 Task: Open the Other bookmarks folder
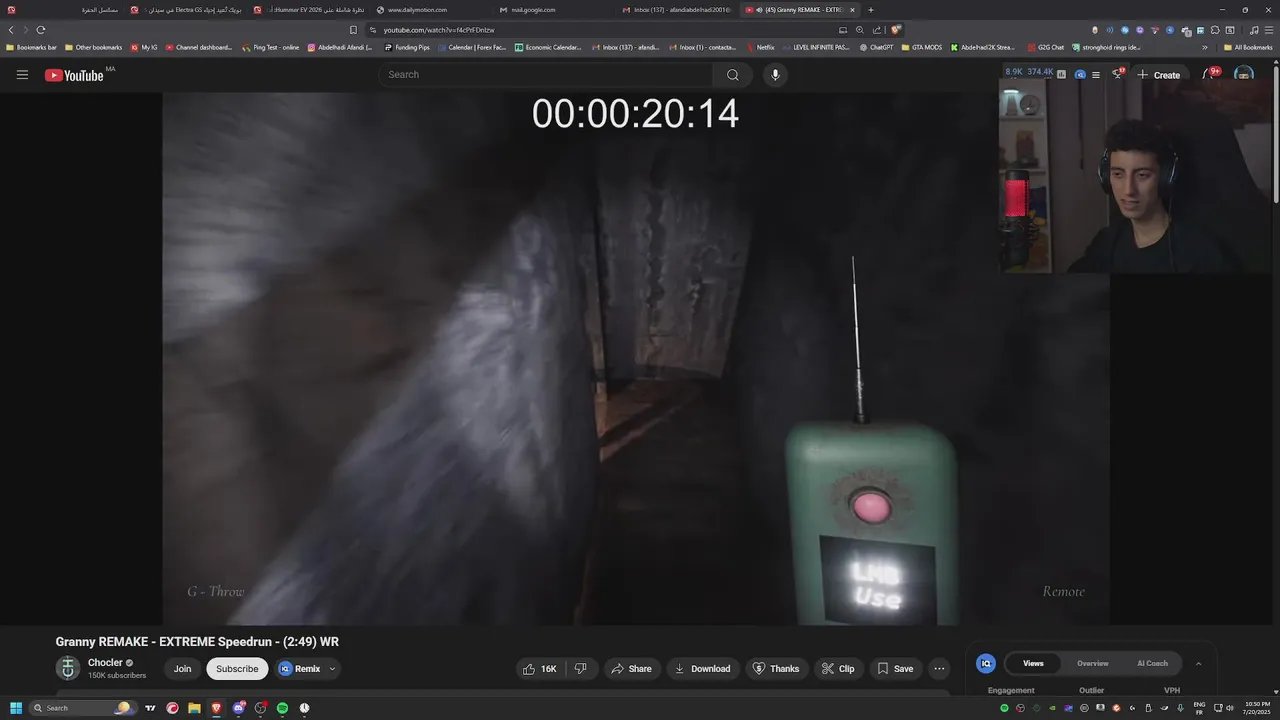coord(93,47)
